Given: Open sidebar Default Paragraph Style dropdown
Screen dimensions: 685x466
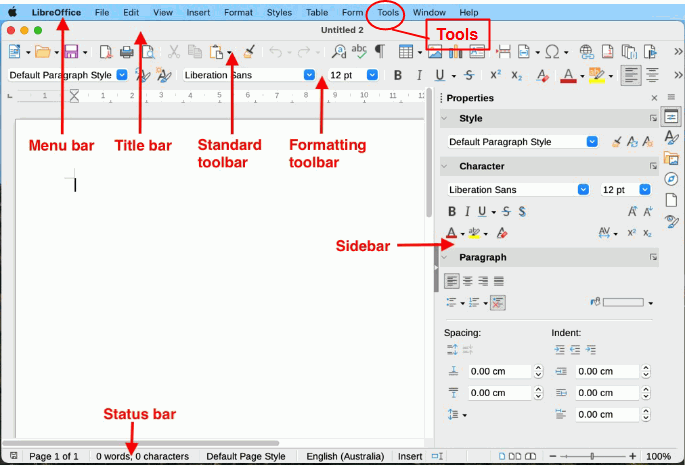Looking at the screenshot, I should [592, 142].
